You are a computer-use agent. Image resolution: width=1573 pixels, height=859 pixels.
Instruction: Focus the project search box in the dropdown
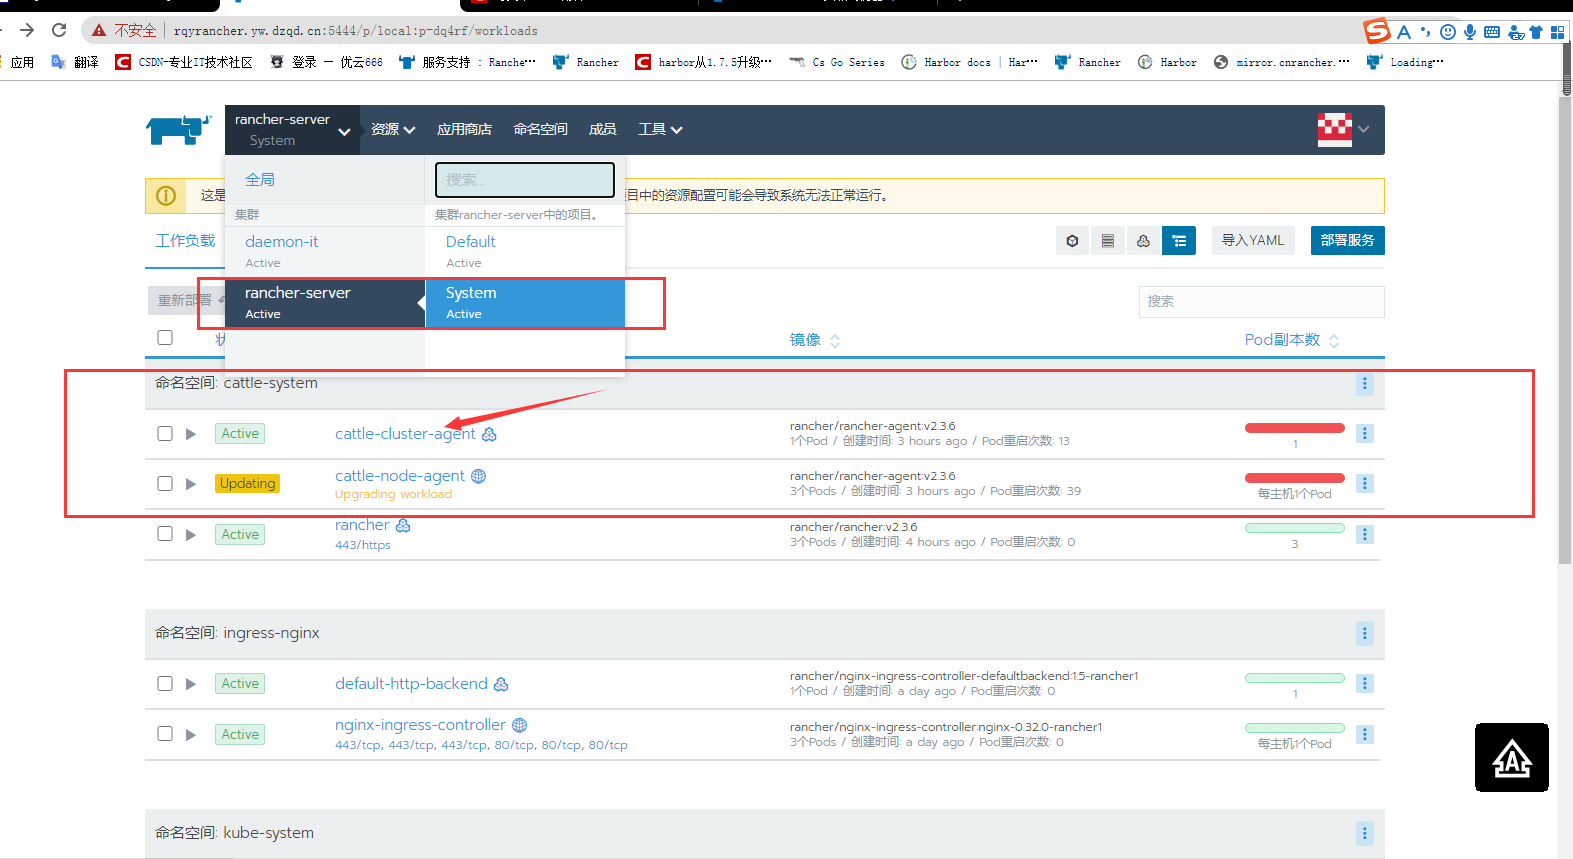point(525,180)
